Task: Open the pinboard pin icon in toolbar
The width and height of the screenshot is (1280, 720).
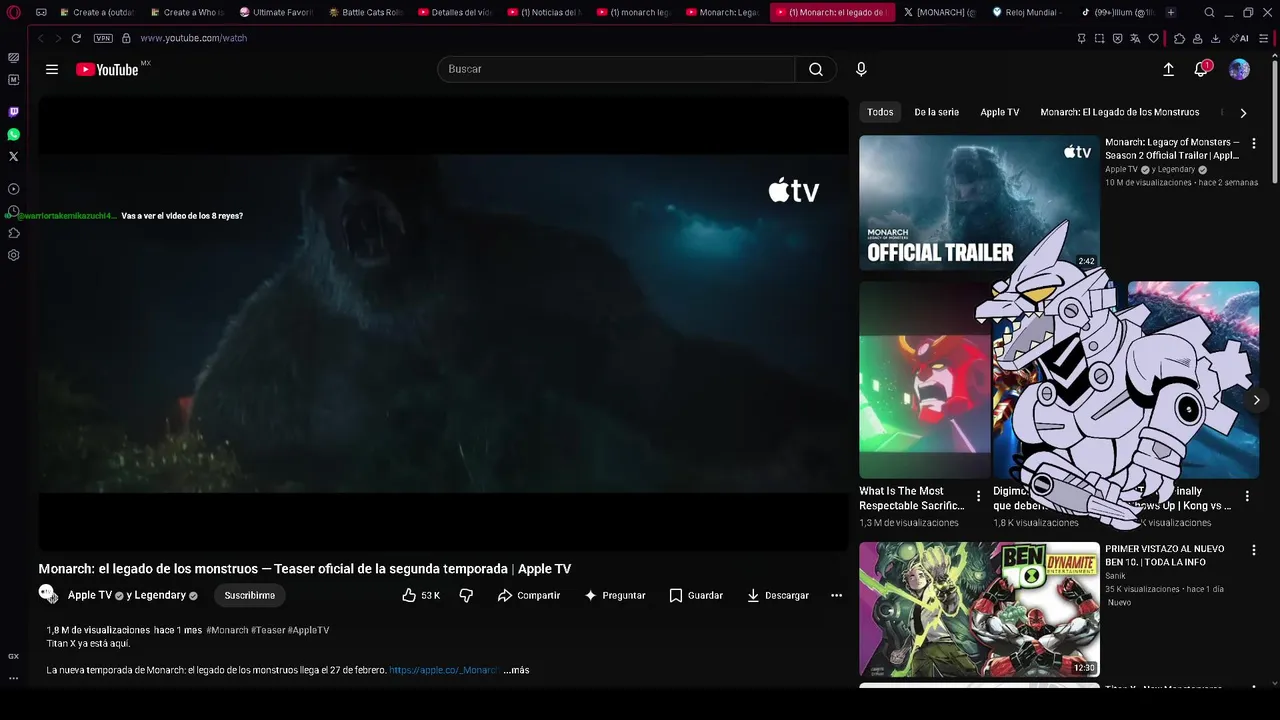Action: pyautogui.click(x=1081, y=38)
